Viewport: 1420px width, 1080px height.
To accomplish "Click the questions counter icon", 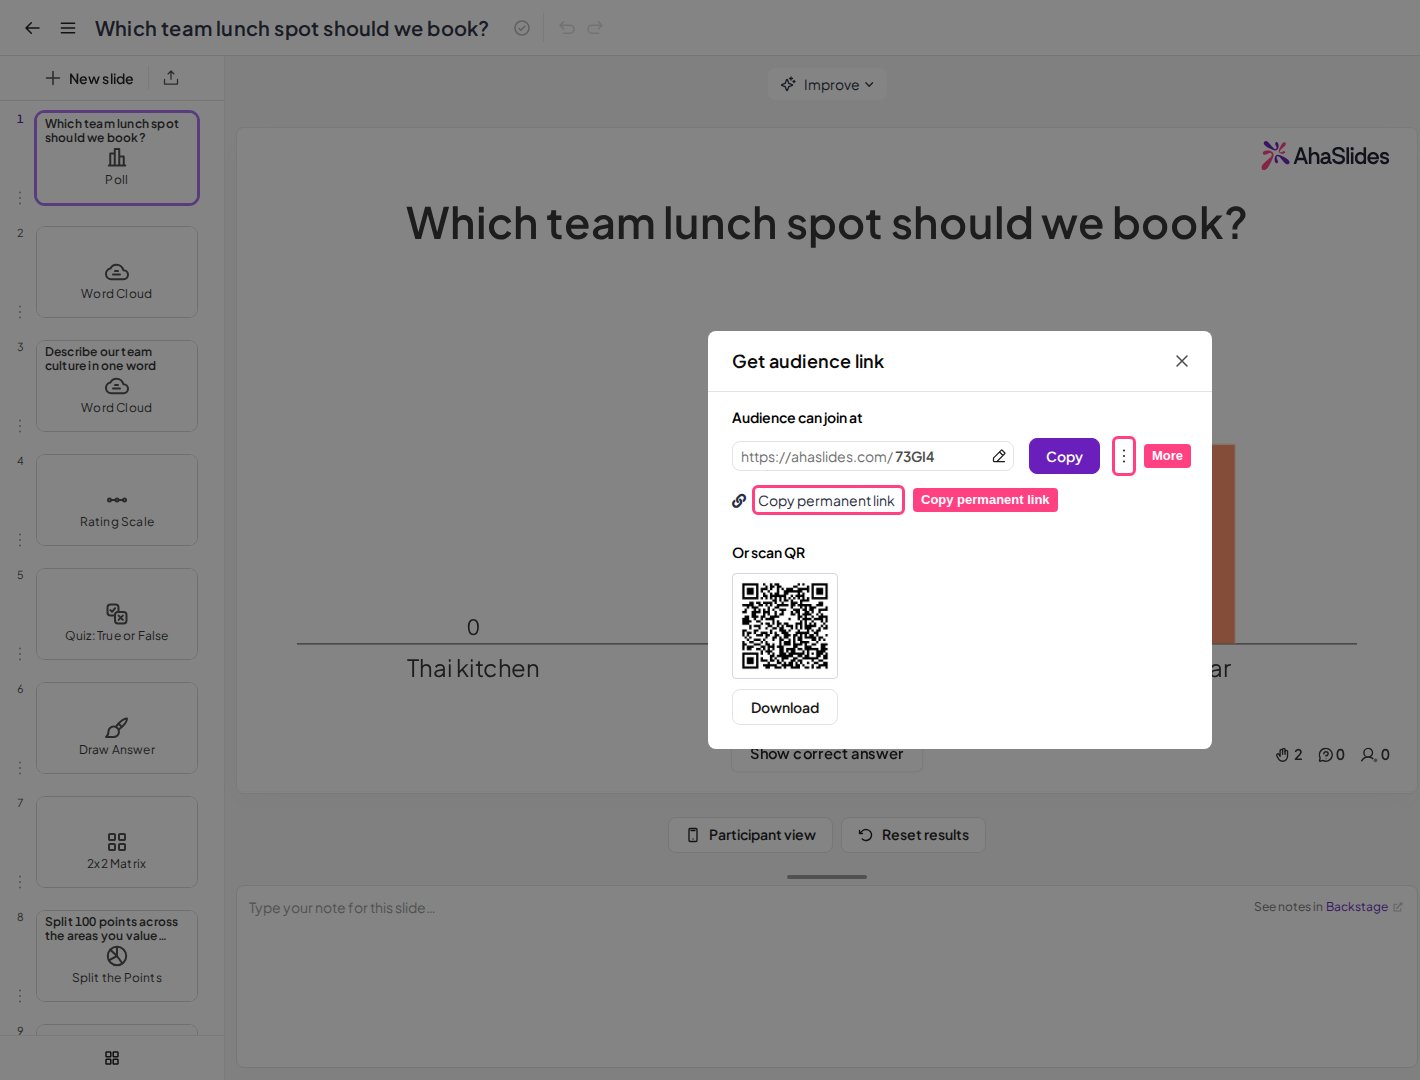I will coord(1331,755).
